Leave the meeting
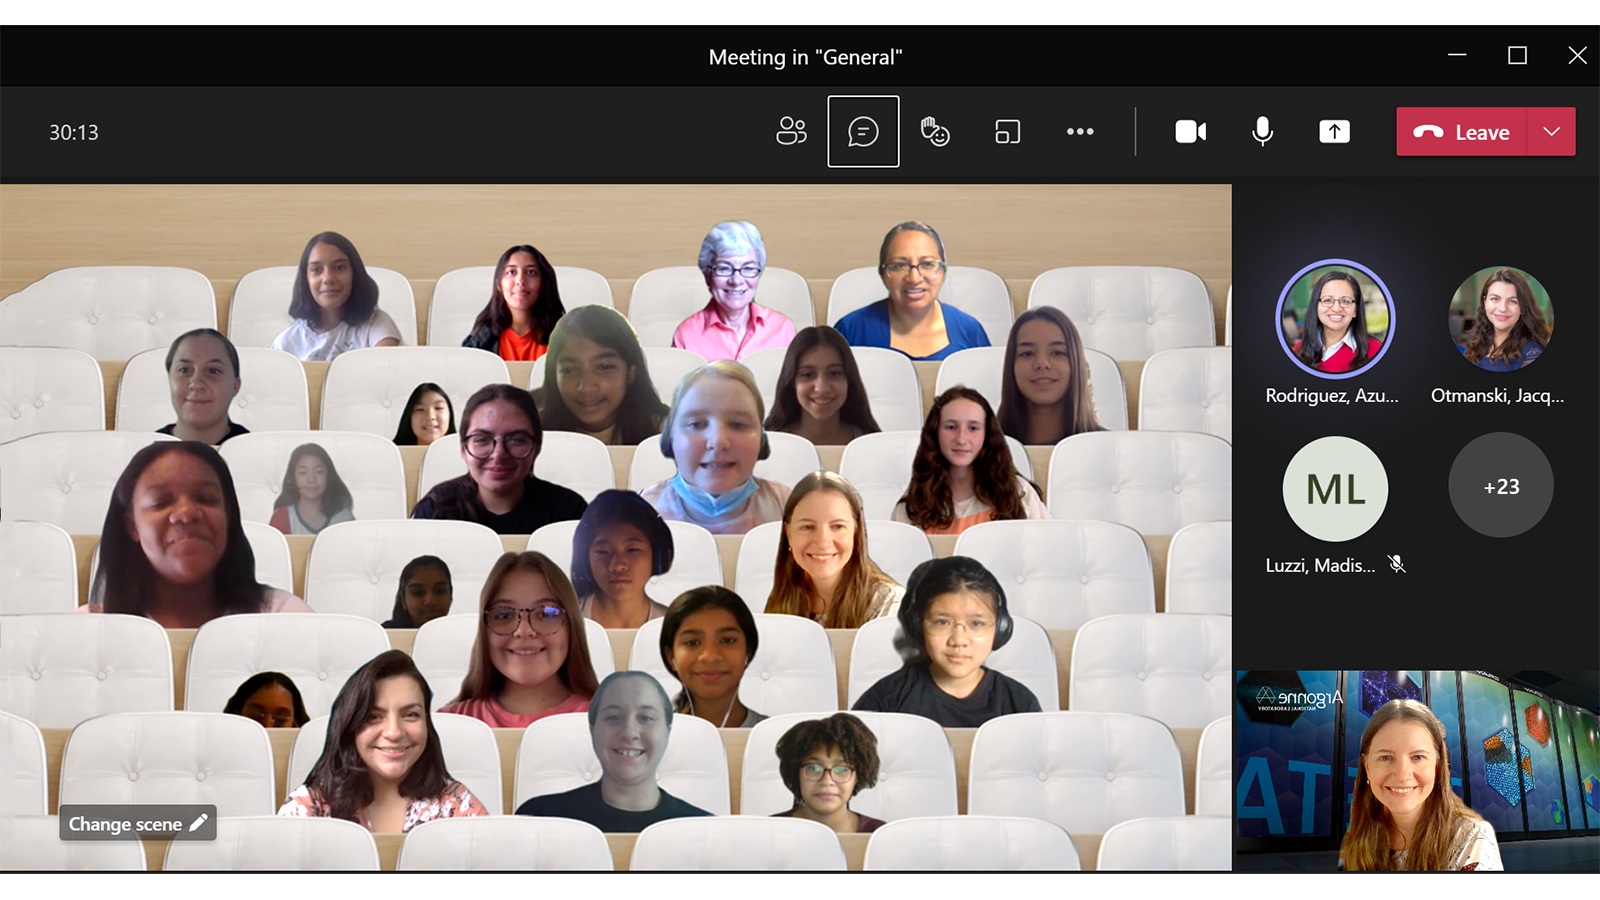This screenshot has height=900, width=1600. tap(1461, 131)
